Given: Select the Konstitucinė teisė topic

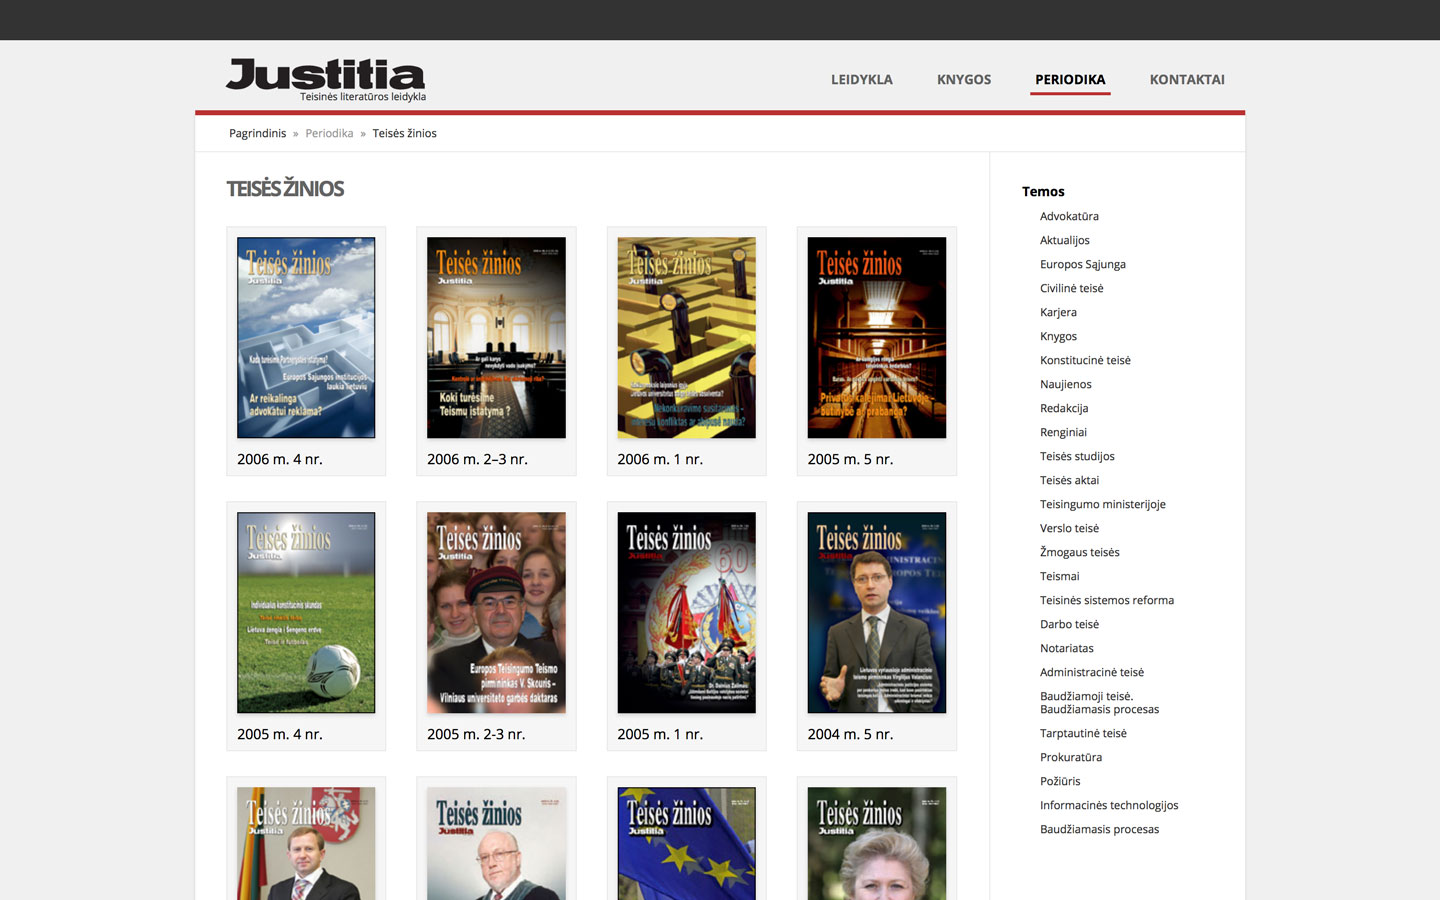Looking at the screenshot, I should click(x=1085, y=360).
